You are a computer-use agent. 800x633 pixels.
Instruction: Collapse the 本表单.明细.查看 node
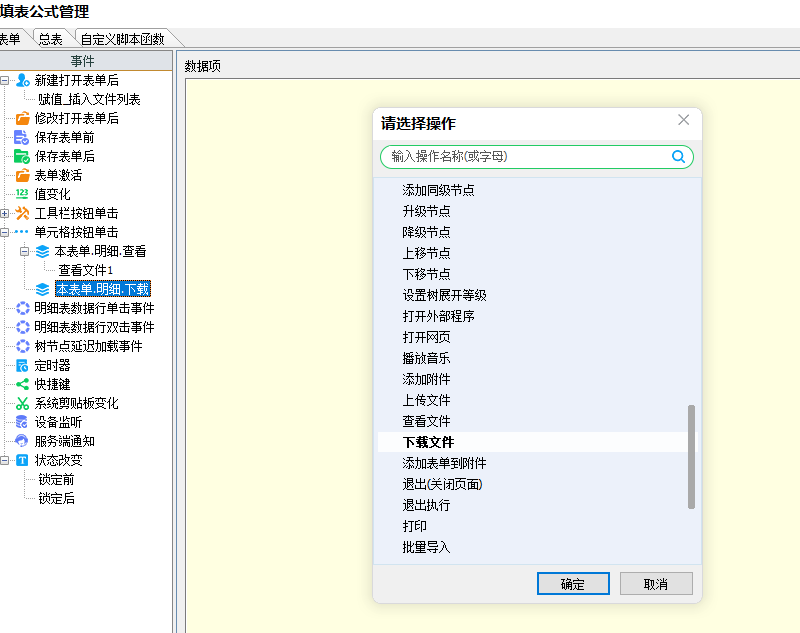[24, 251]
